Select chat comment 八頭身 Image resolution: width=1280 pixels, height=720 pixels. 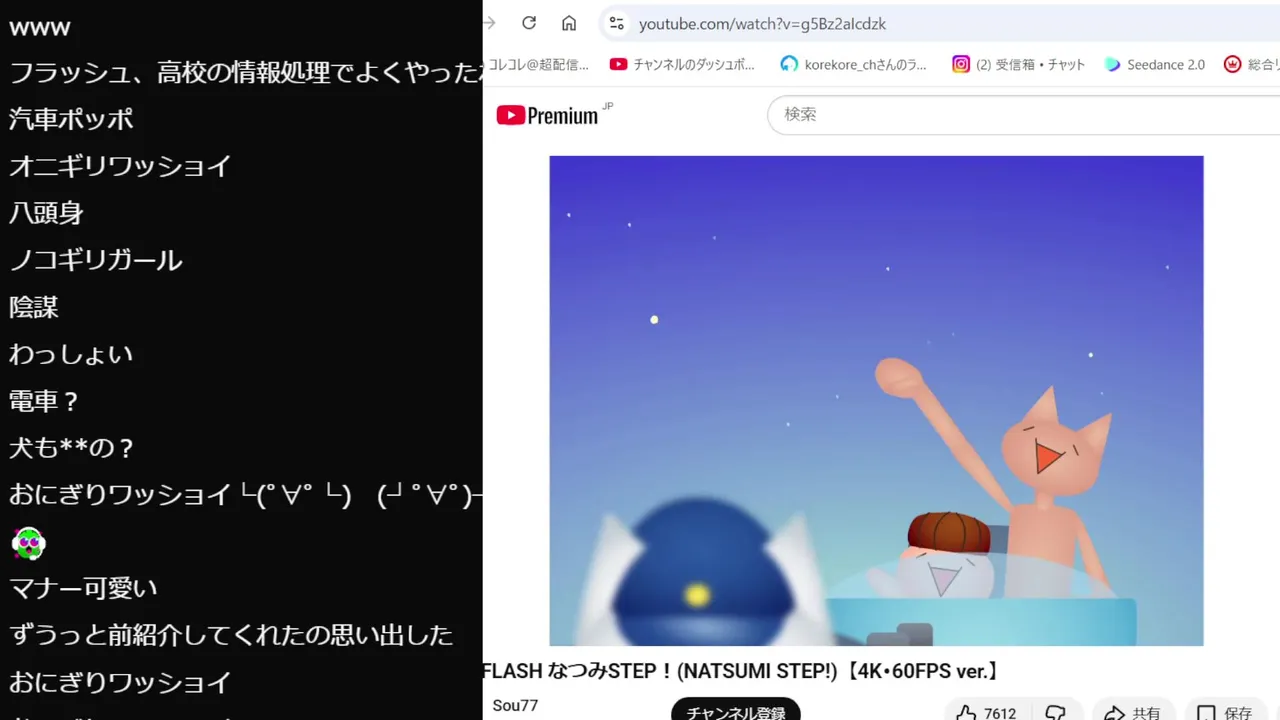pos(46,213)
